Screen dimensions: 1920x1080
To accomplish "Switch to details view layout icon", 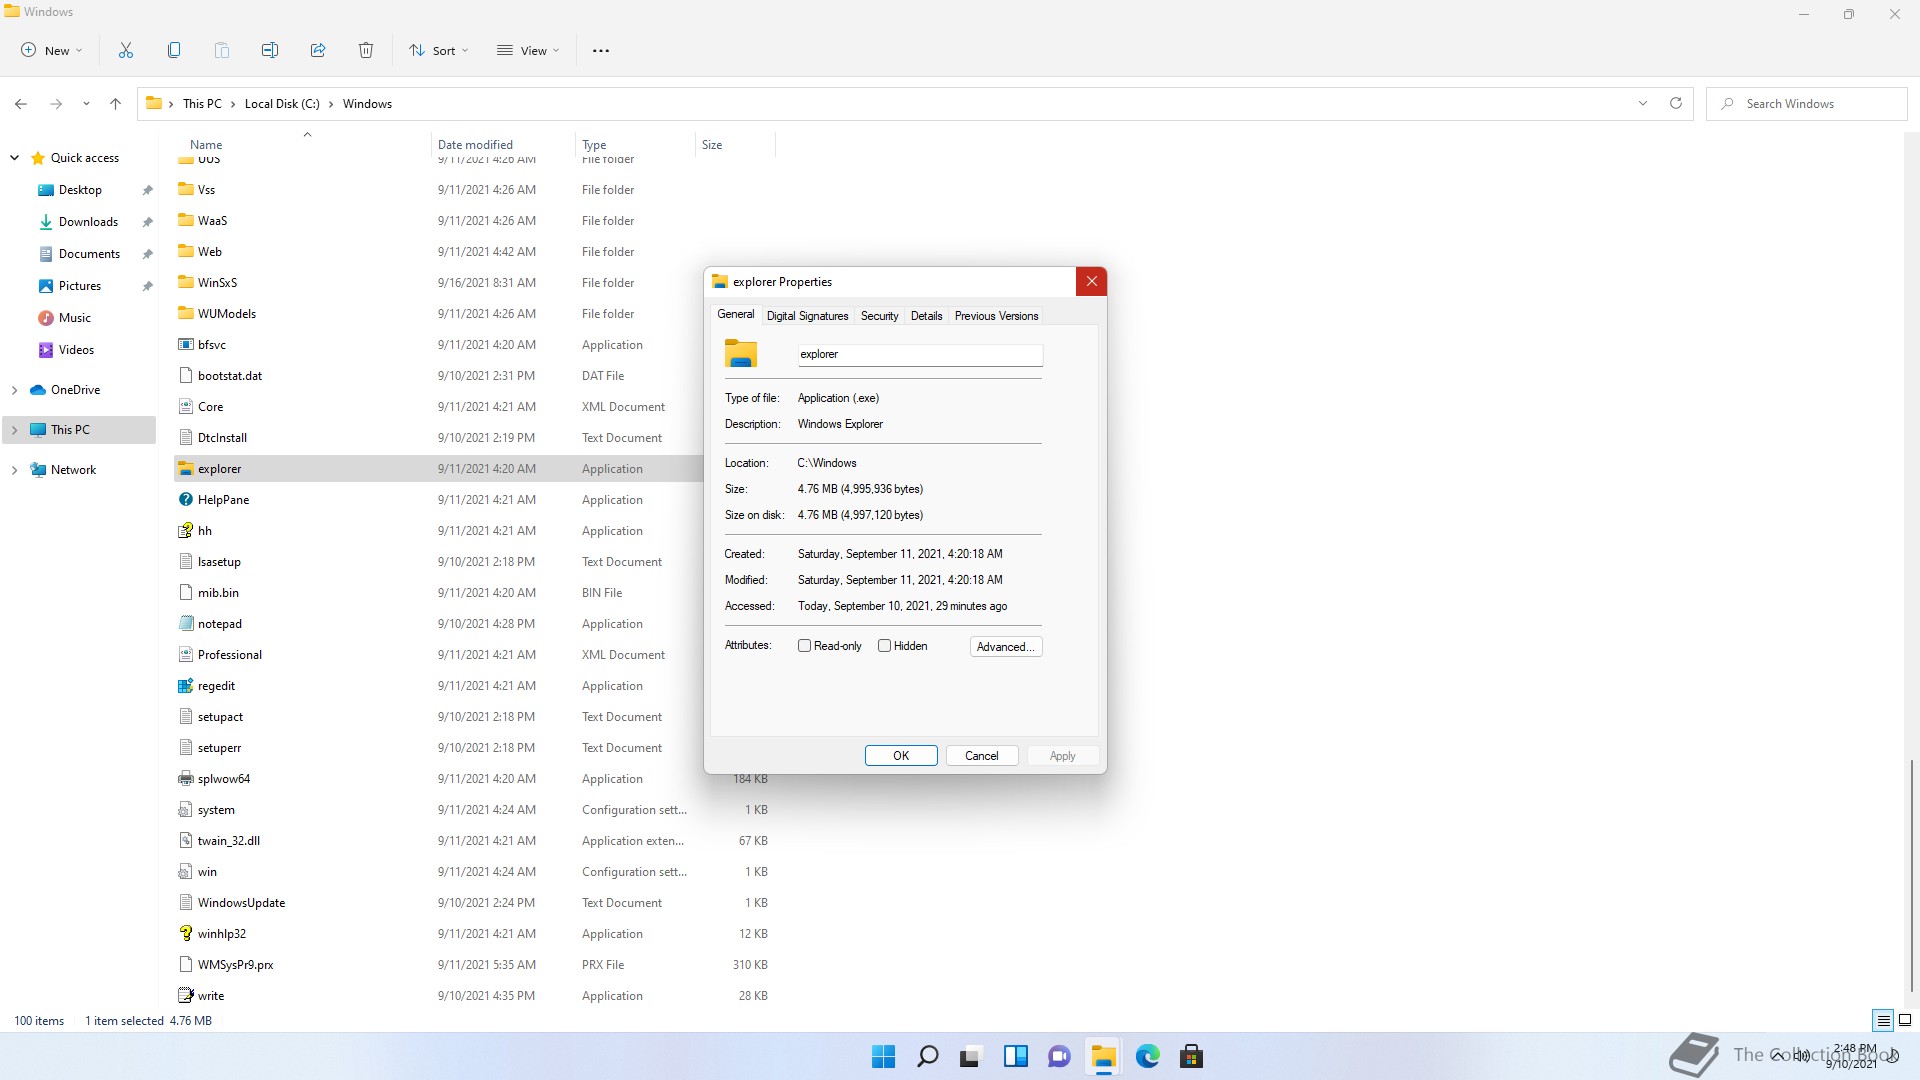I will pos(1883,1020).
